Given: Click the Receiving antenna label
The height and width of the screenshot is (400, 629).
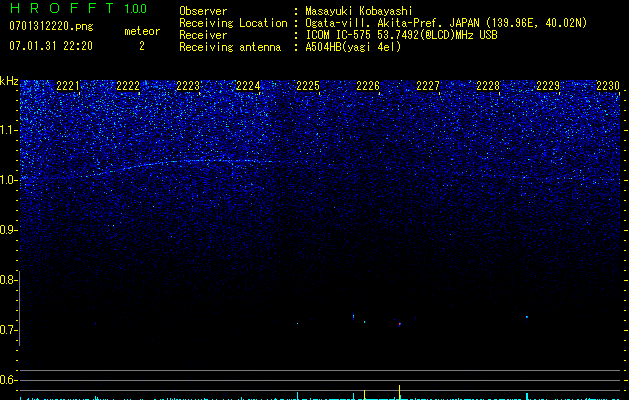Looking at the screenshot, I should click(x=230, y=47).
